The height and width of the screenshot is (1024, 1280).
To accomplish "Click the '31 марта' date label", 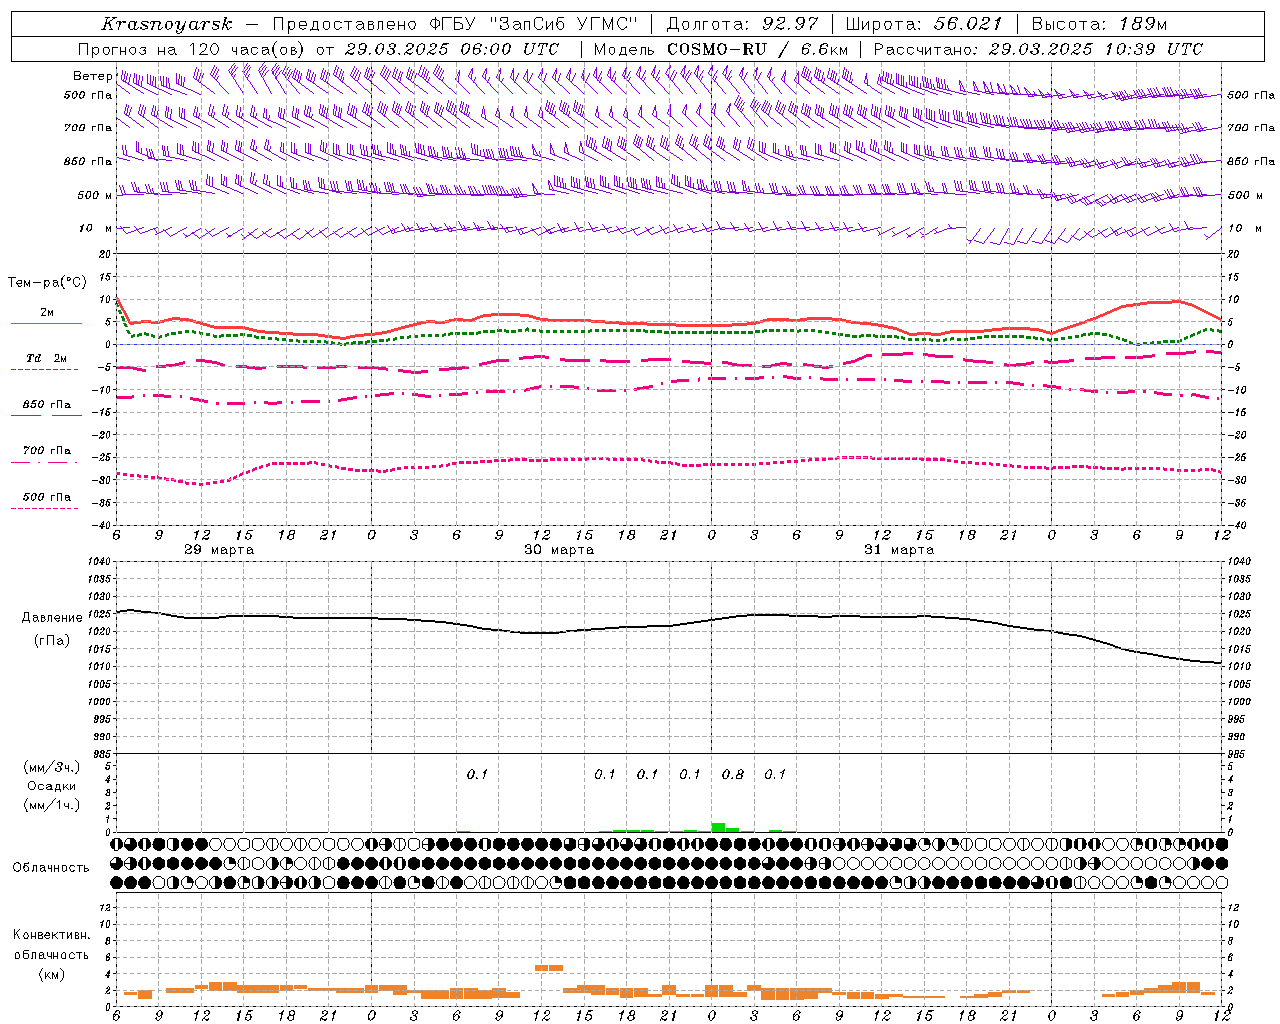I will click(899, 550).
